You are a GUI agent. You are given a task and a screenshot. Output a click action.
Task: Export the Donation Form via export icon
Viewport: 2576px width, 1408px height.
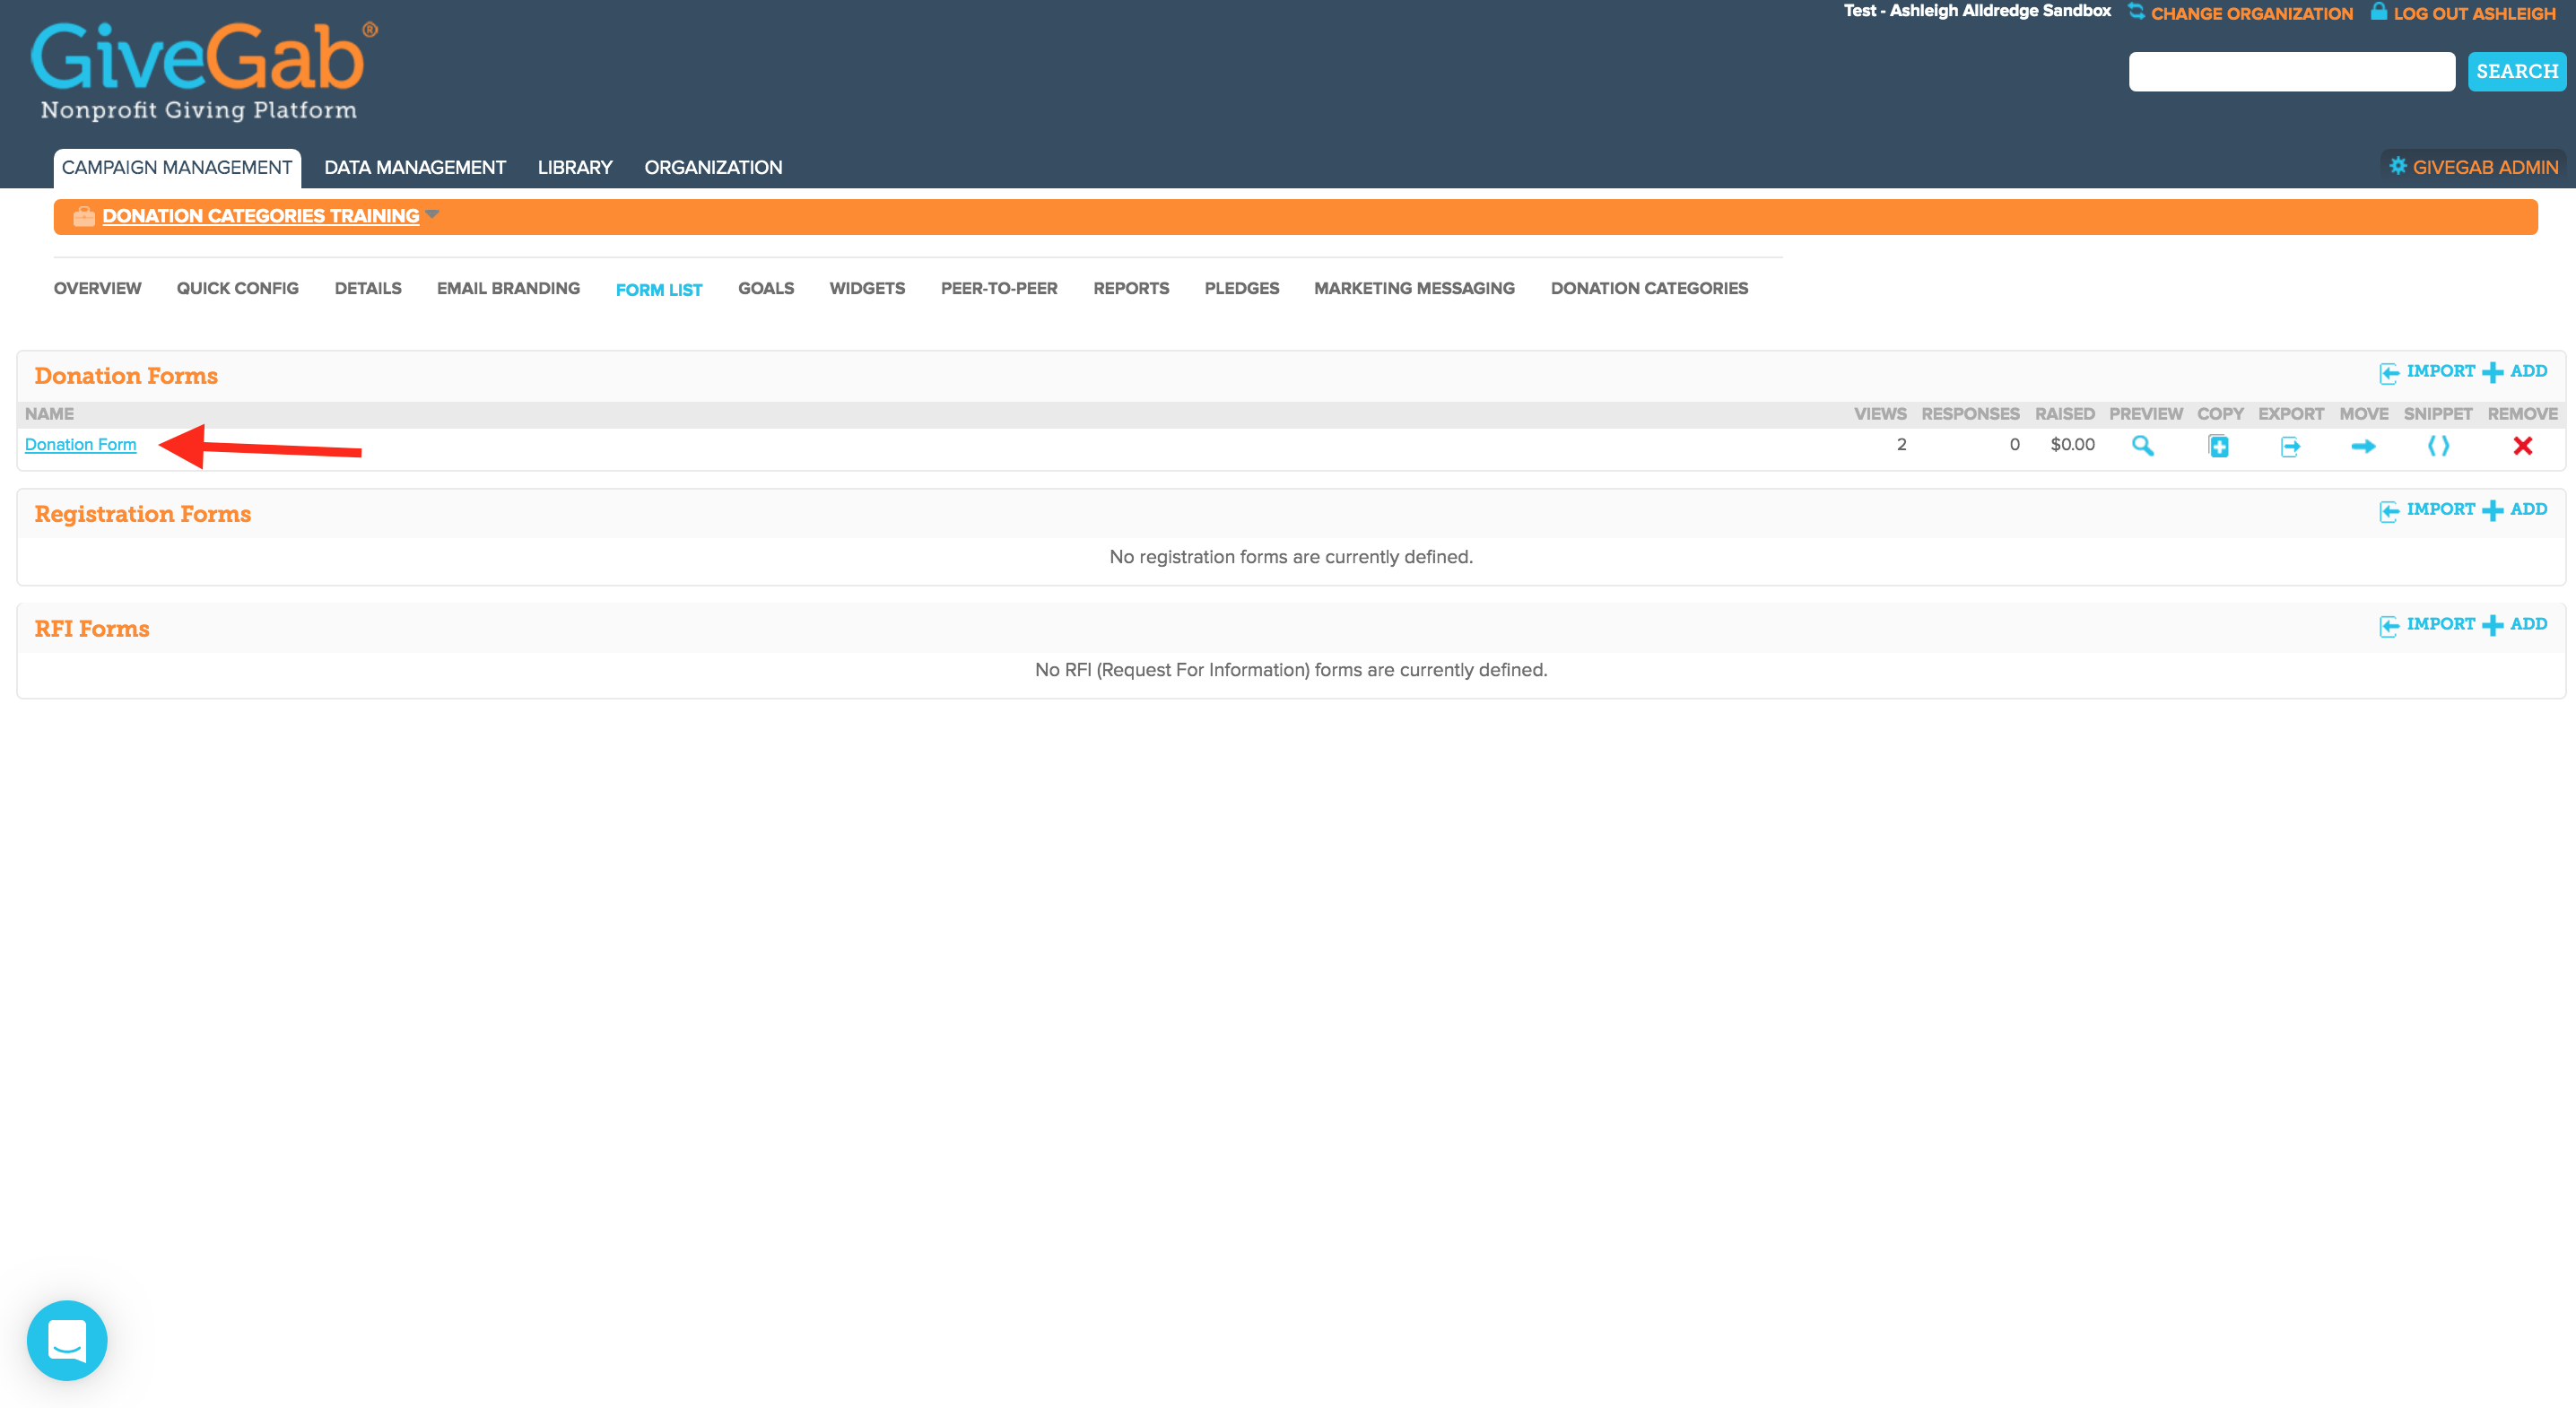point(2290,446)
